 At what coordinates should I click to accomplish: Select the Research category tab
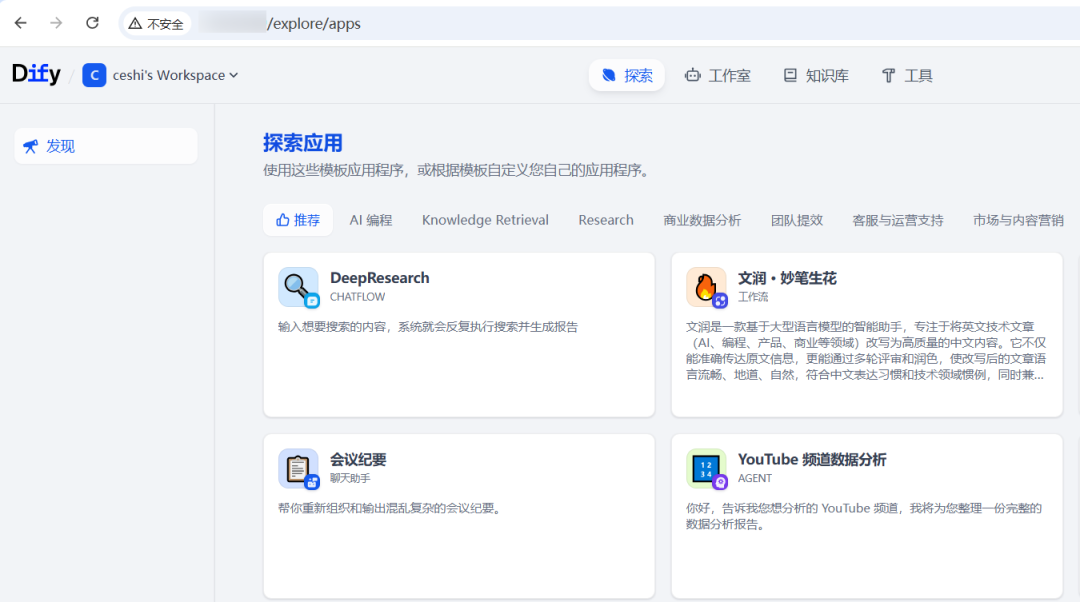pos(606,220)
